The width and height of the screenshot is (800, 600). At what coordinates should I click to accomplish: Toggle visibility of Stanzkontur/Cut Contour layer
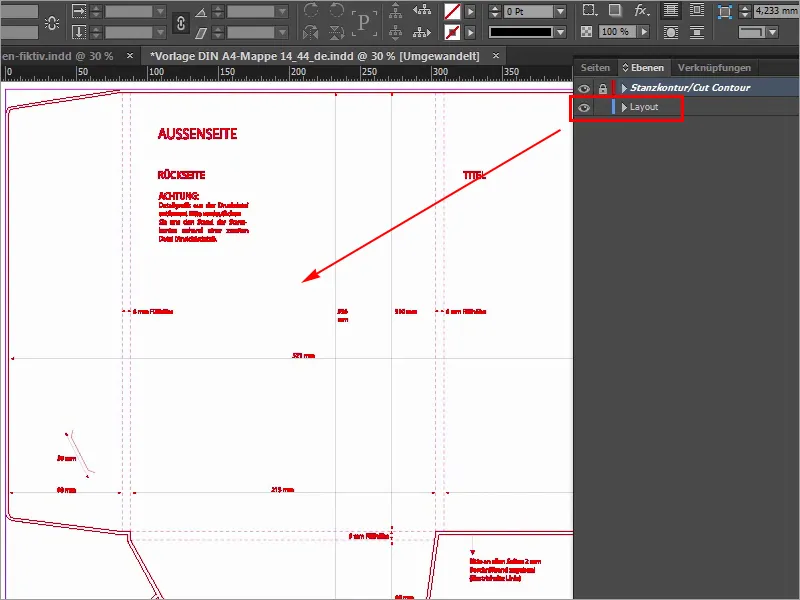click(584, 88)
